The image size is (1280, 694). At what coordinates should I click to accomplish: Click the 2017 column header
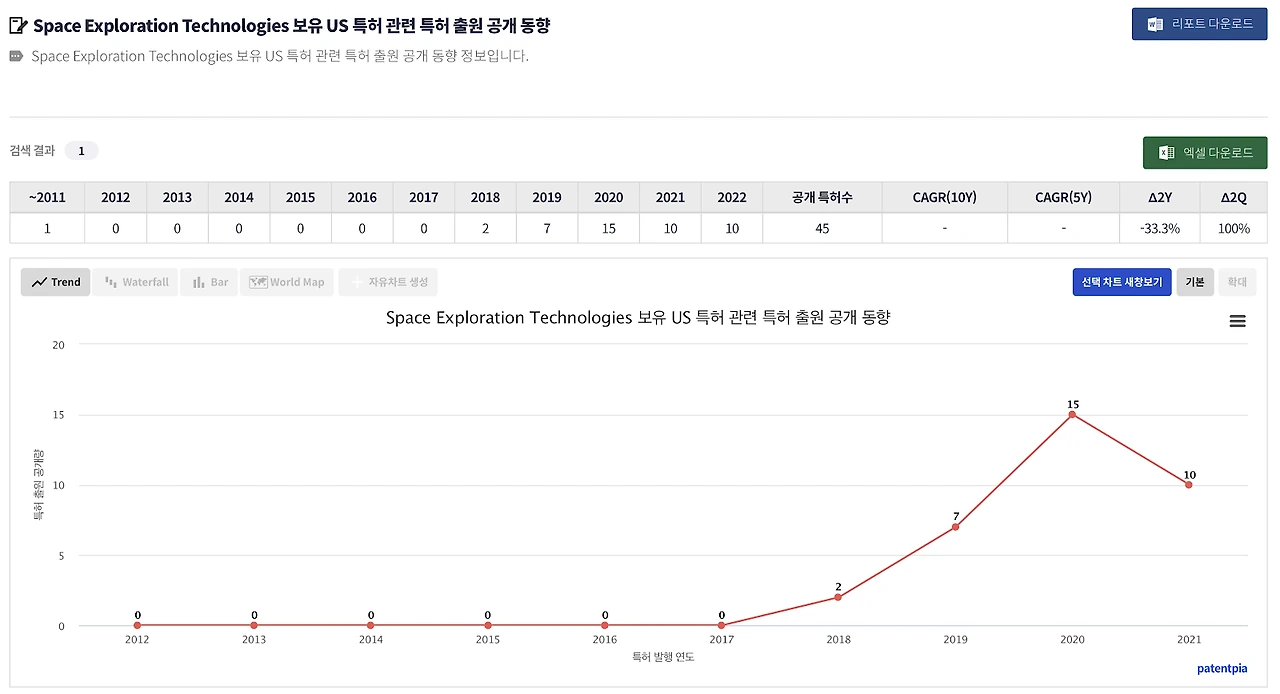[x=424, y=198]
